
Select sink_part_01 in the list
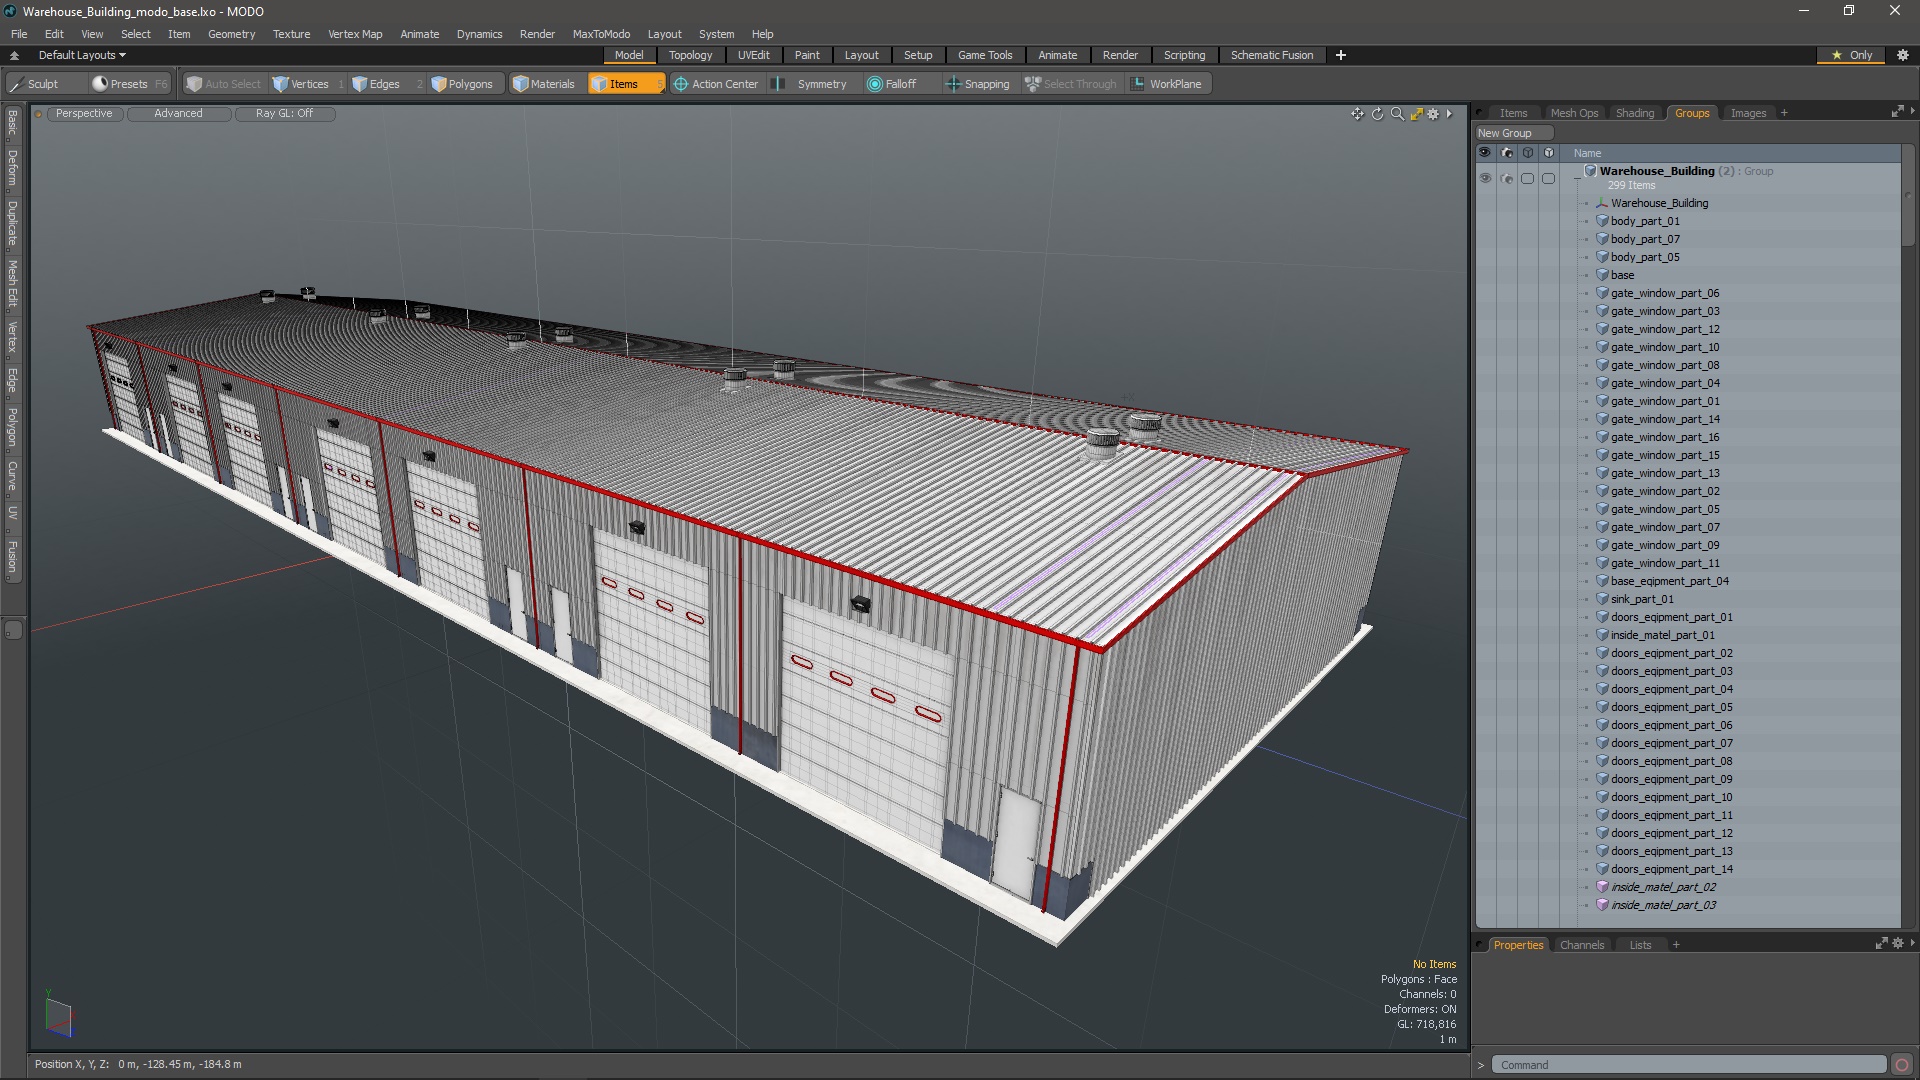coord(1641,599)
